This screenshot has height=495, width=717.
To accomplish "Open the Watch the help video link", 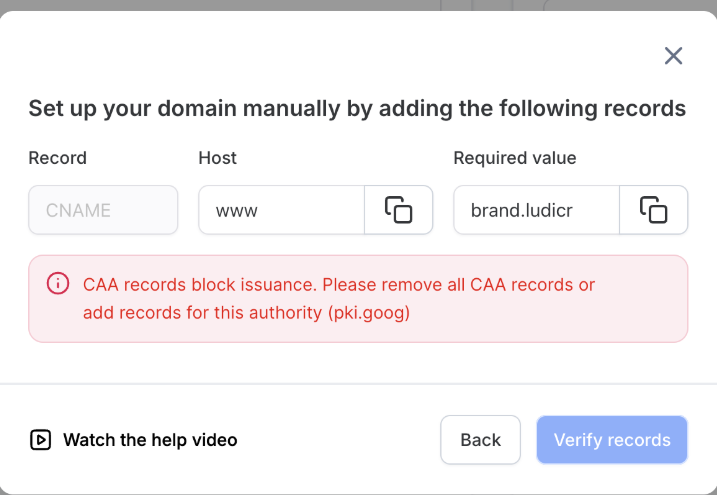I will point(150,440).
